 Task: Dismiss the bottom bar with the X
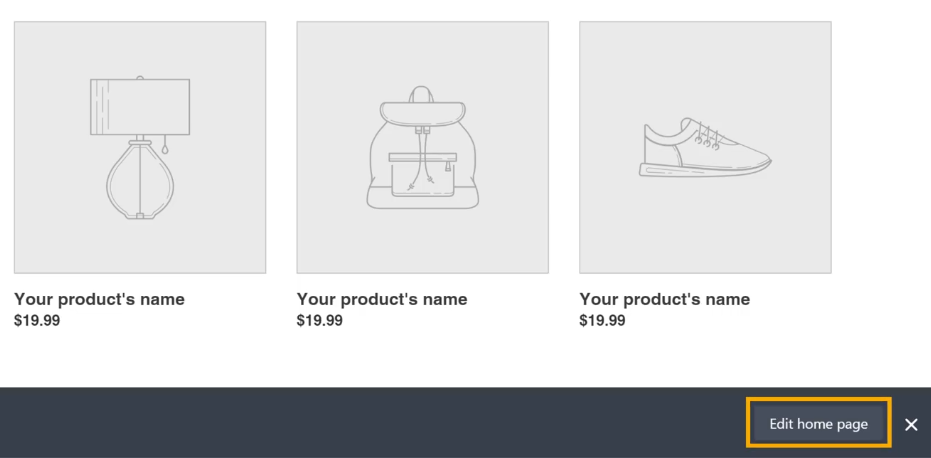910,424
